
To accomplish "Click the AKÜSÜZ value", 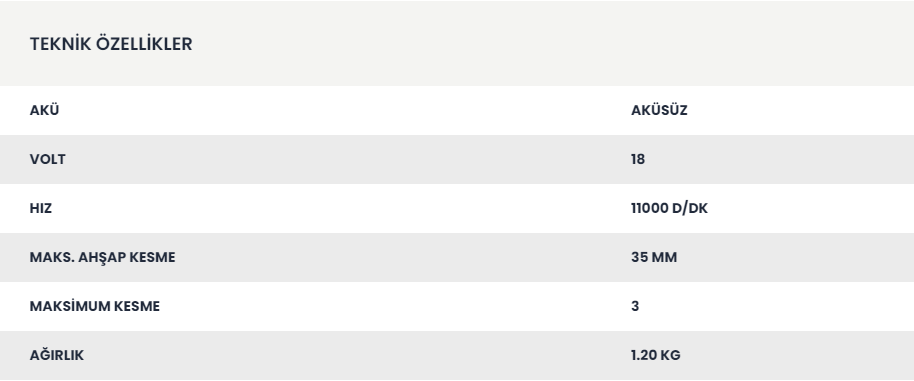I will coord(659,110).
